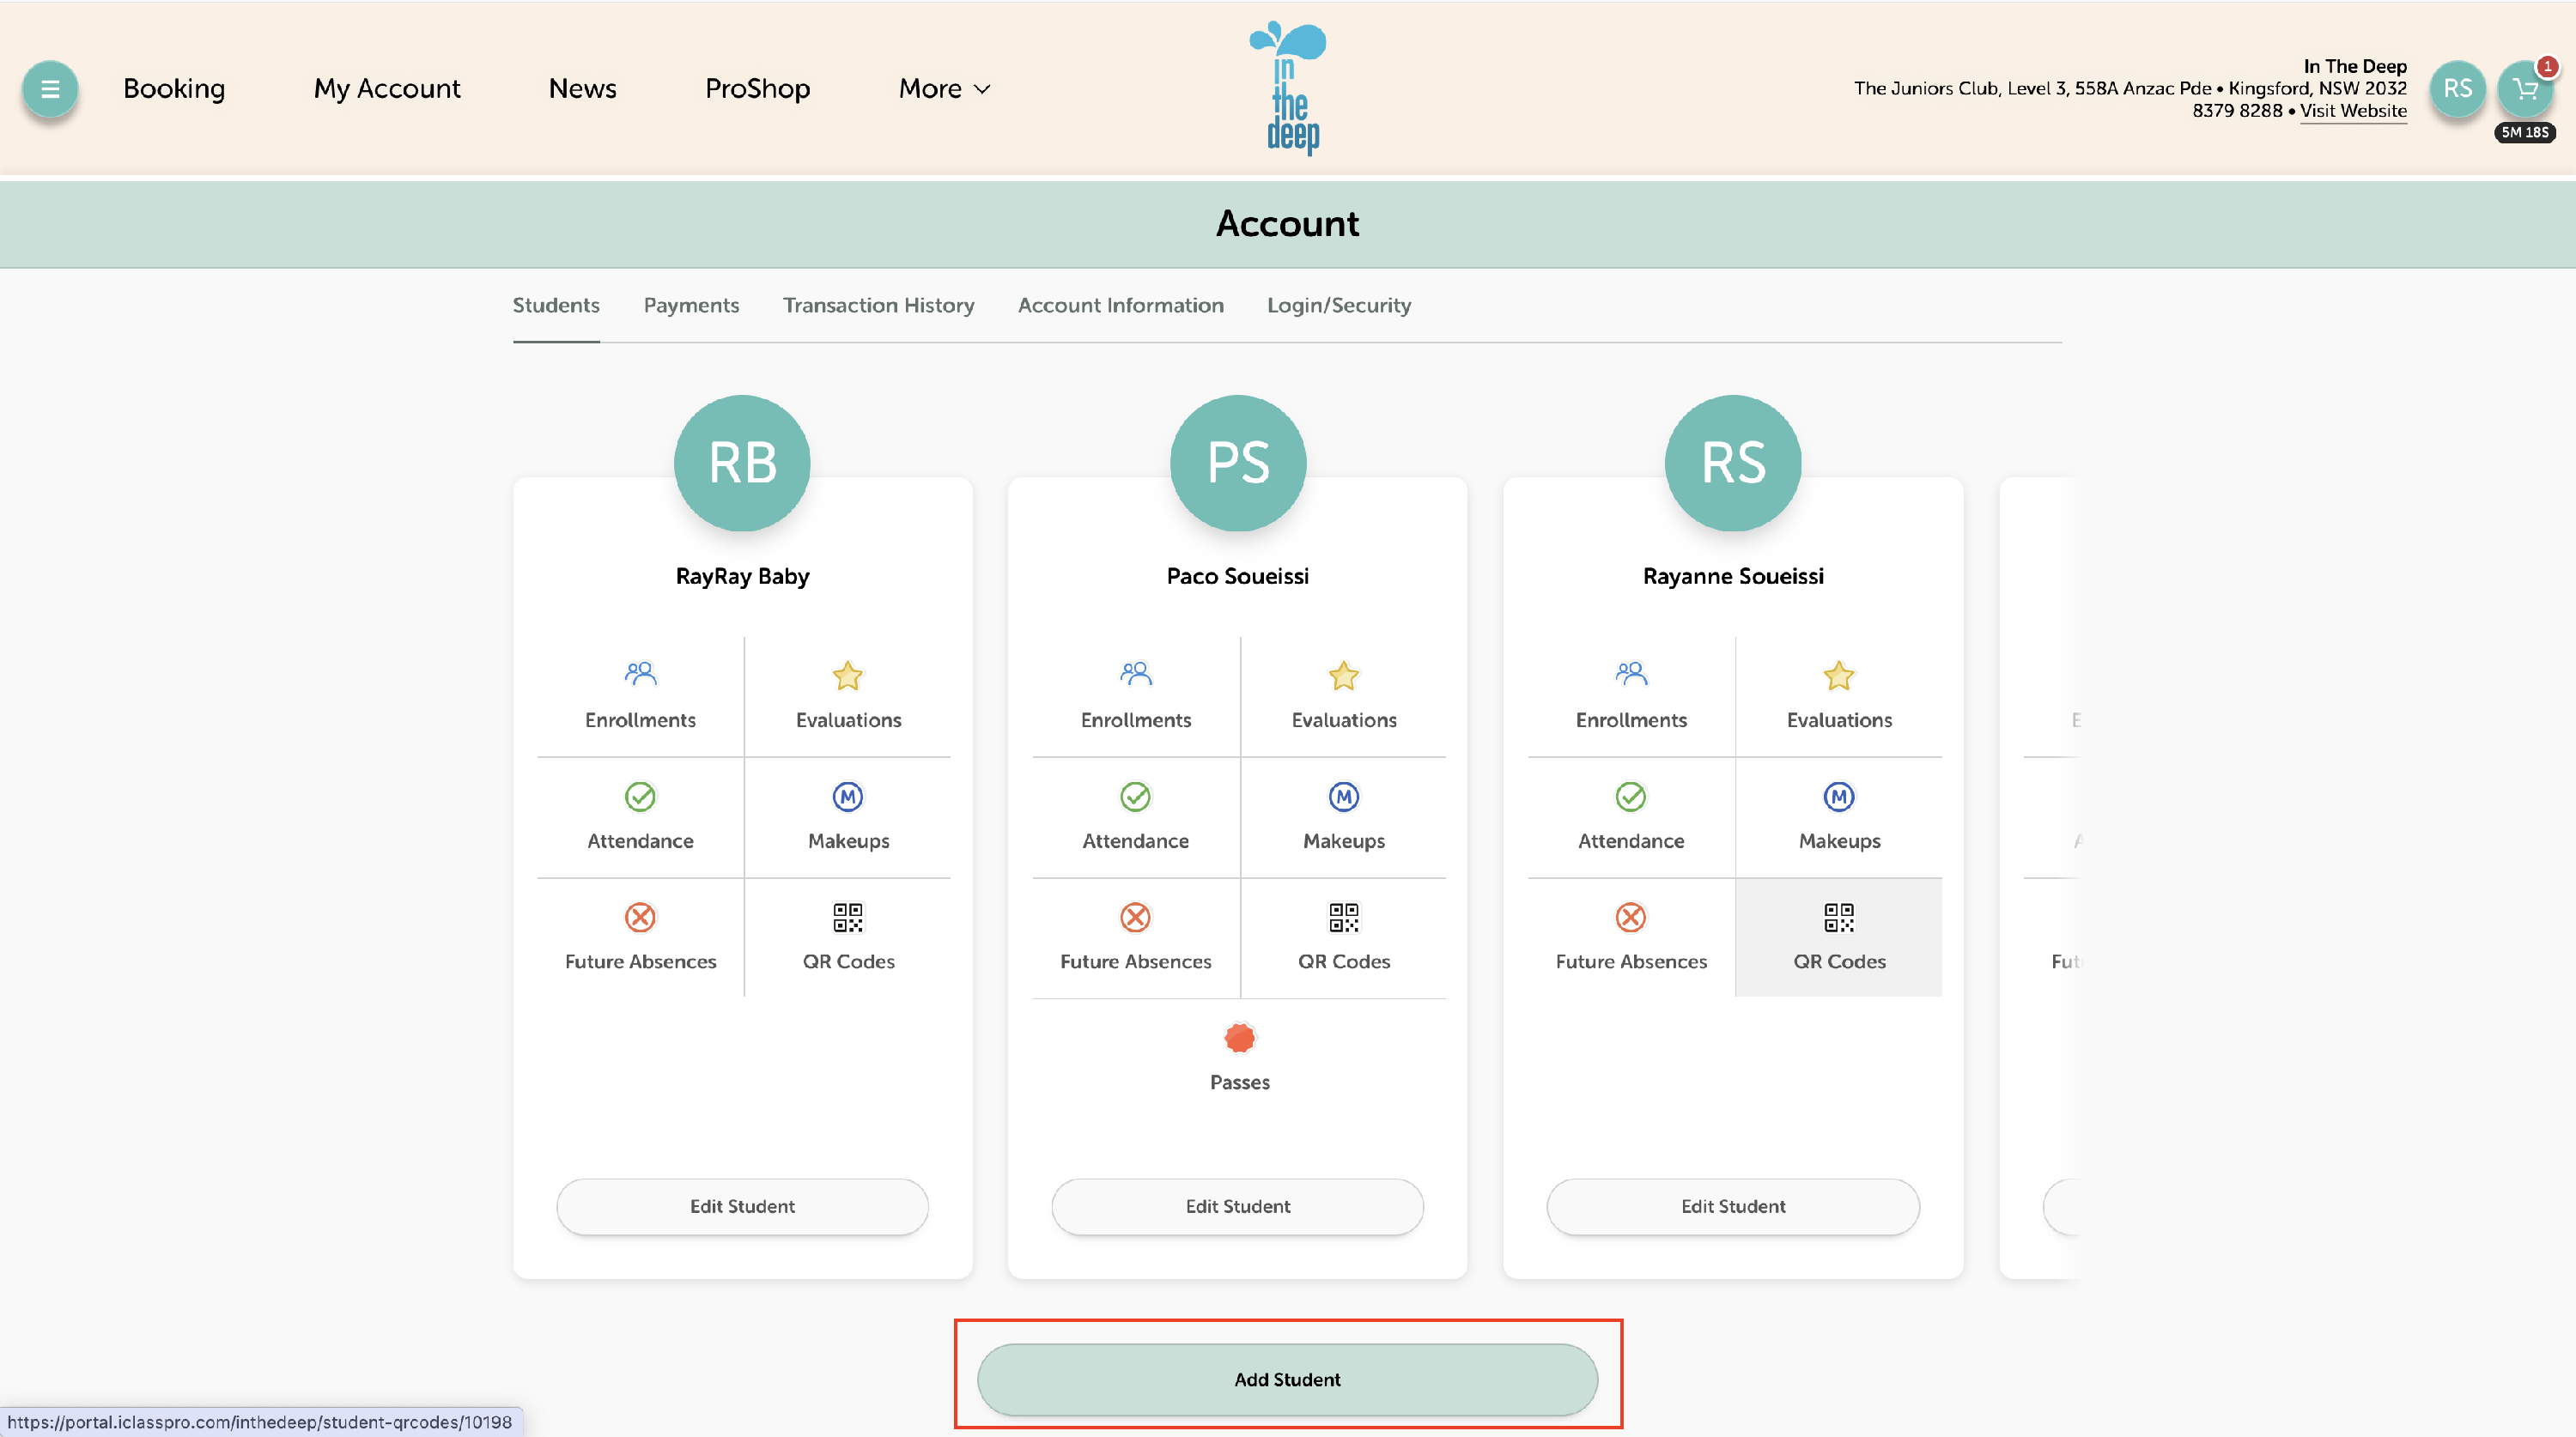
Task: Click Booking in the navigation bar
Action: (x=174, y=89)
